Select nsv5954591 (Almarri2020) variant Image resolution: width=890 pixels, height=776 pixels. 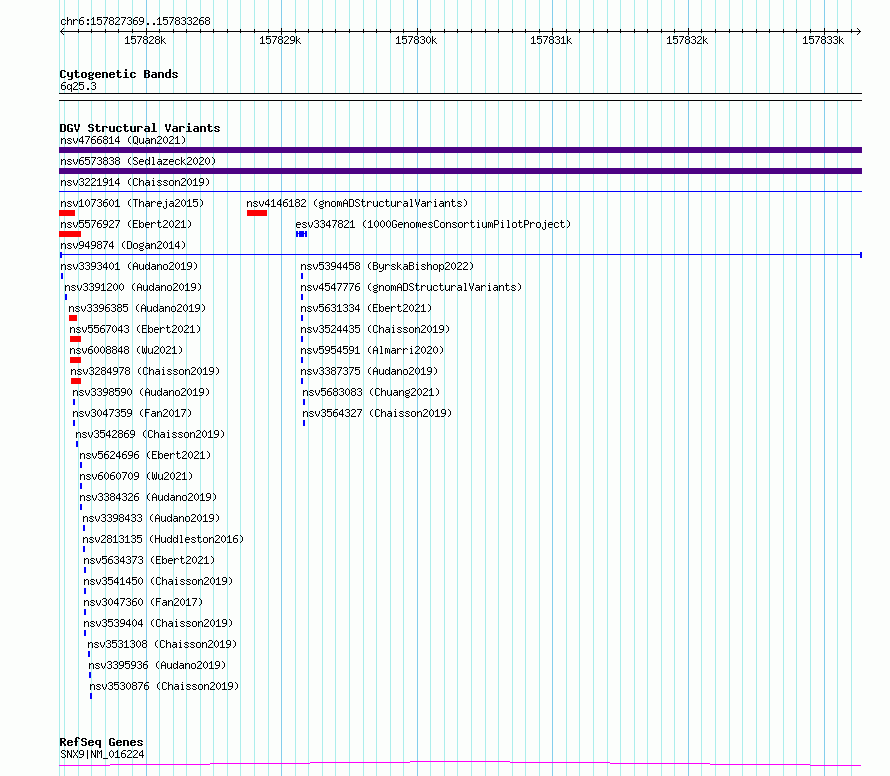point(372,350)
